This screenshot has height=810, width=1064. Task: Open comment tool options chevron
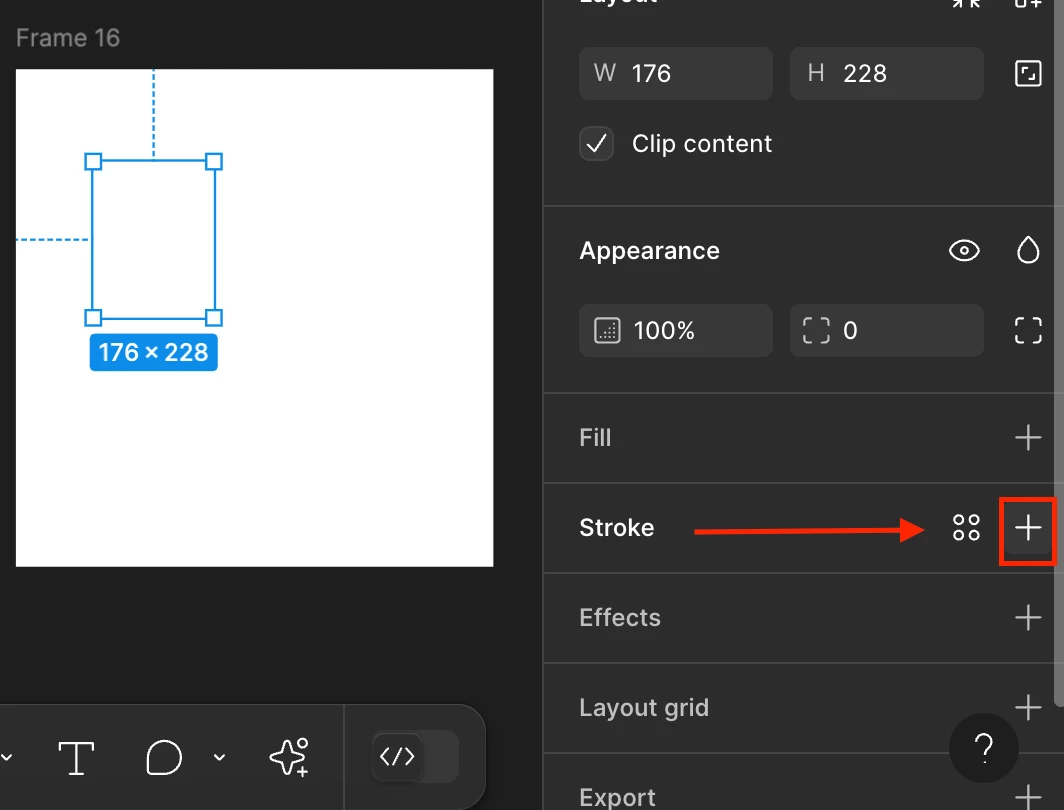click(x=219, y=757)
